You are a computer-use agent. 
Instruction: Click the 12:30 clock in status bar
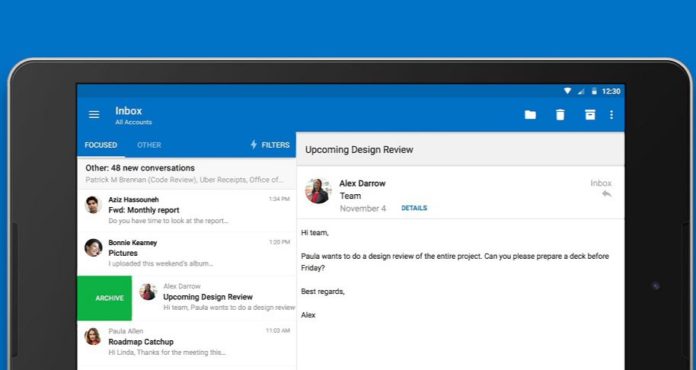pos(611,91)
